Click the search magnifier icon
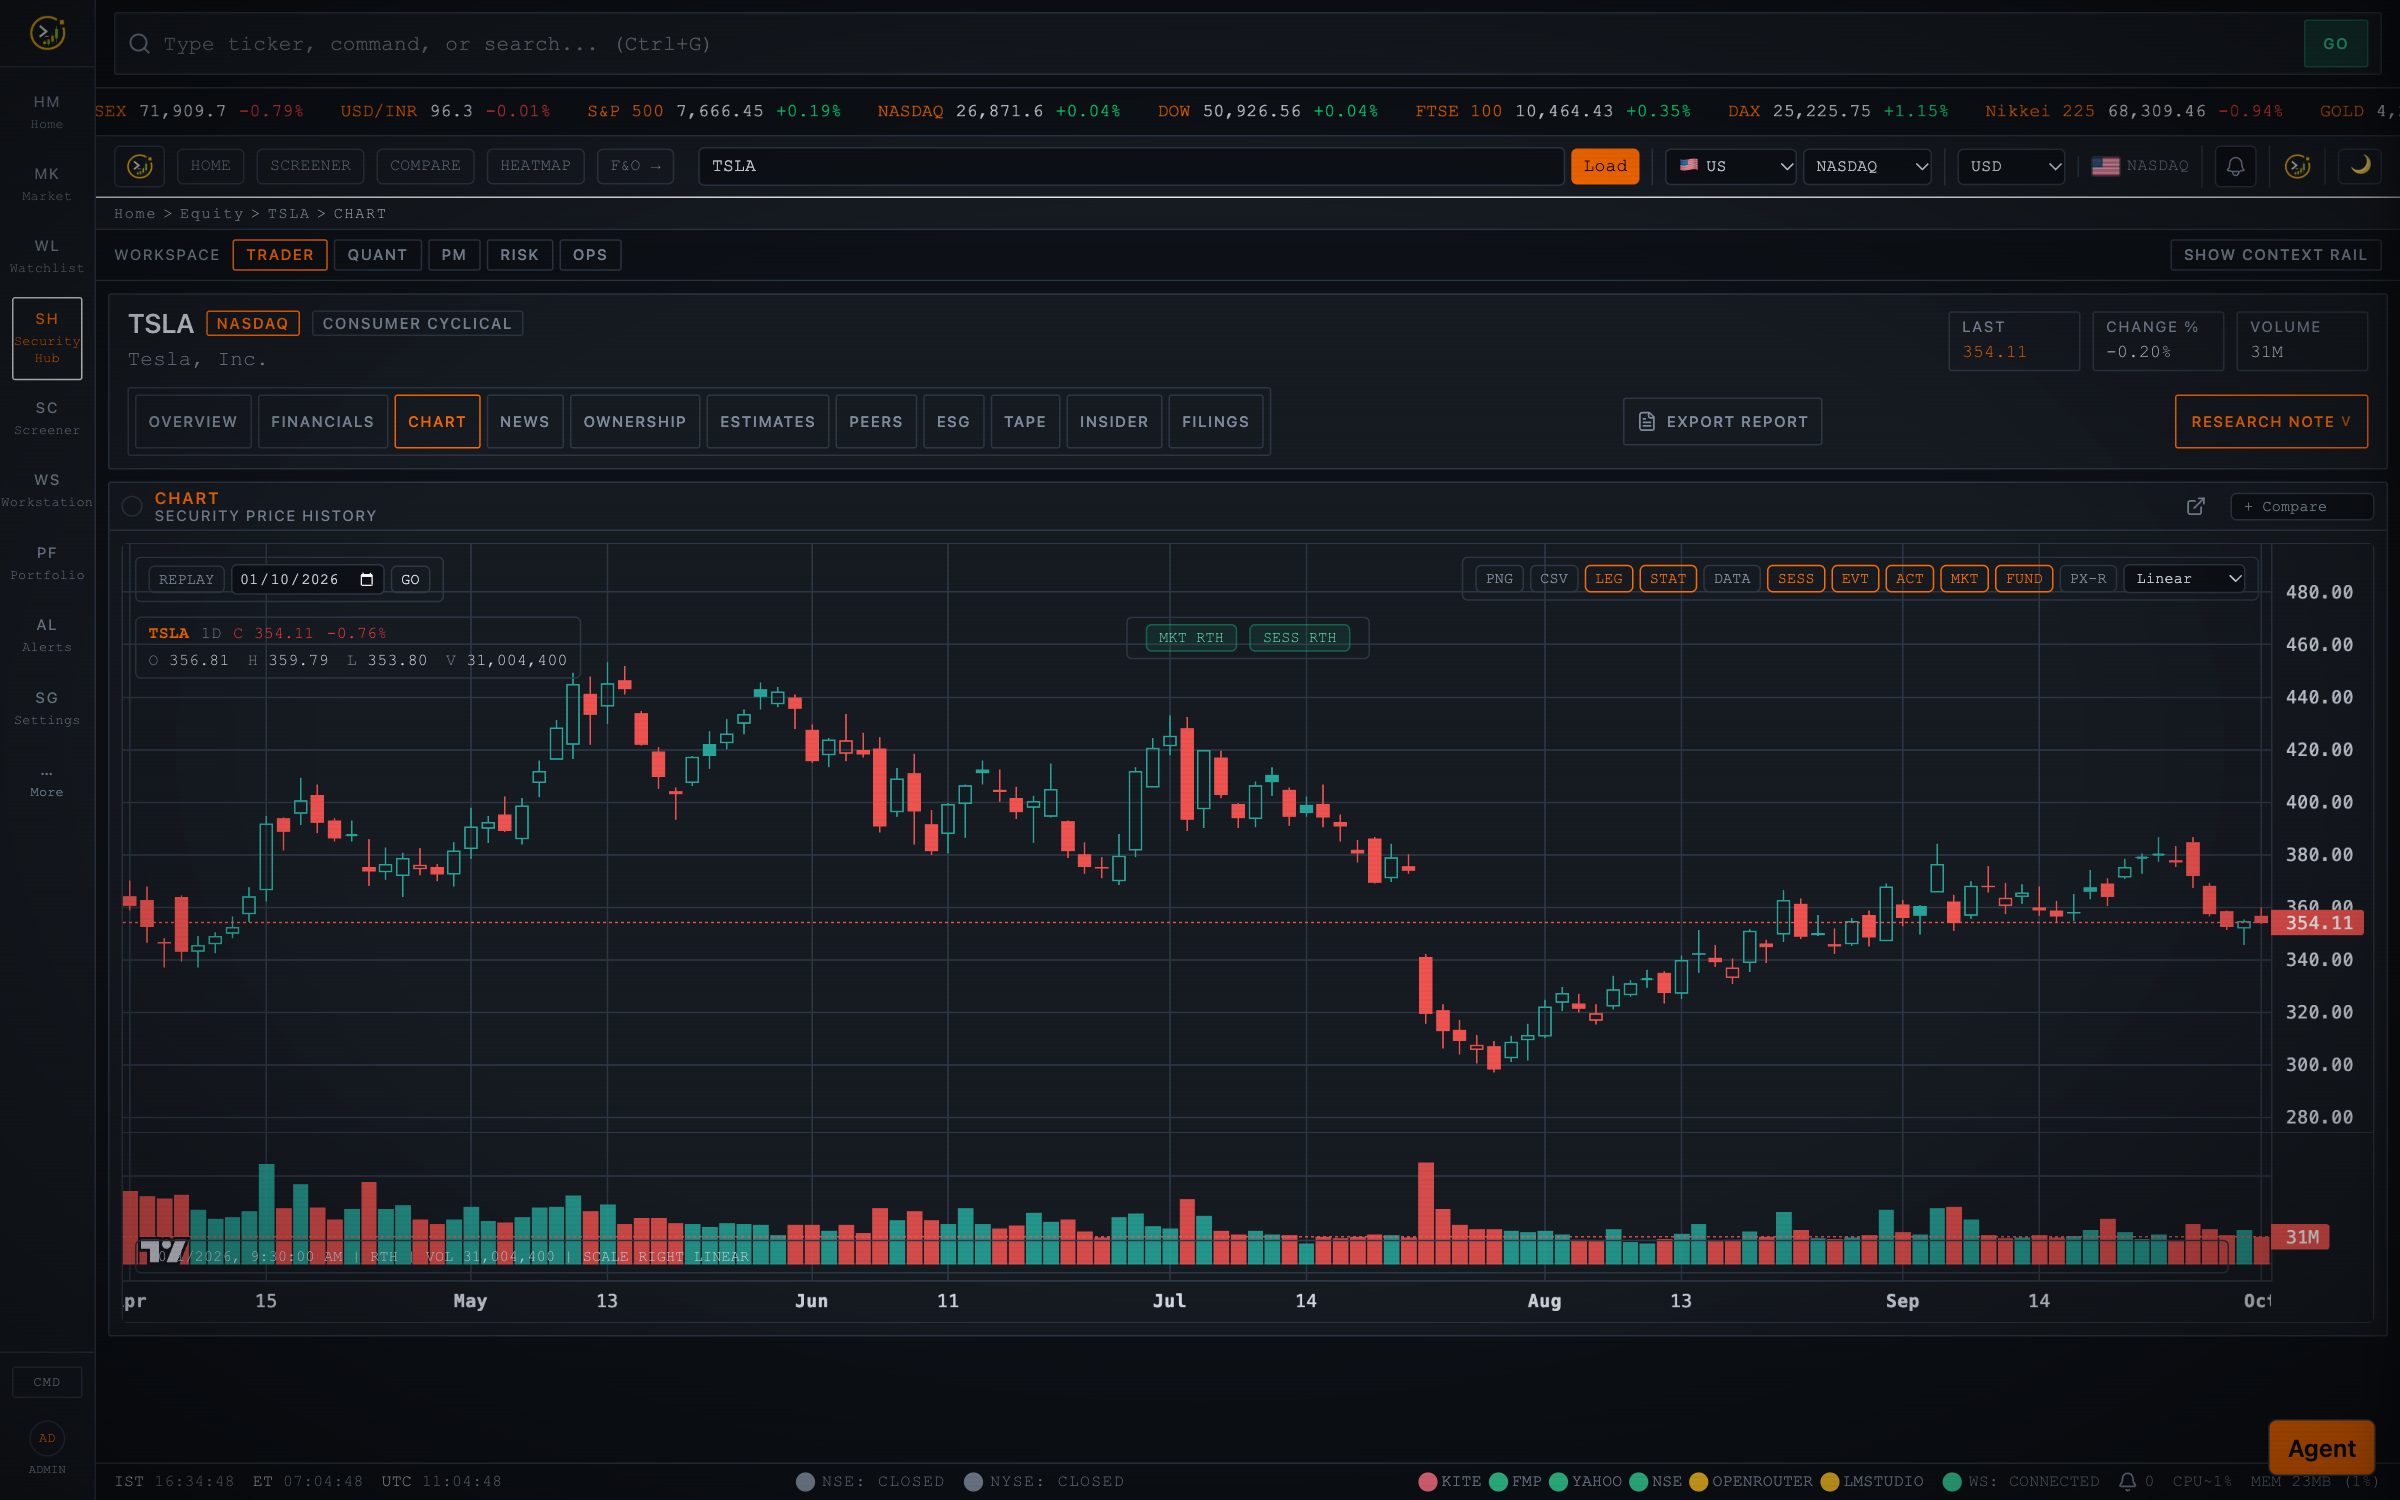The width and height of the screenshot is (2400, 1500). point(140,44)
